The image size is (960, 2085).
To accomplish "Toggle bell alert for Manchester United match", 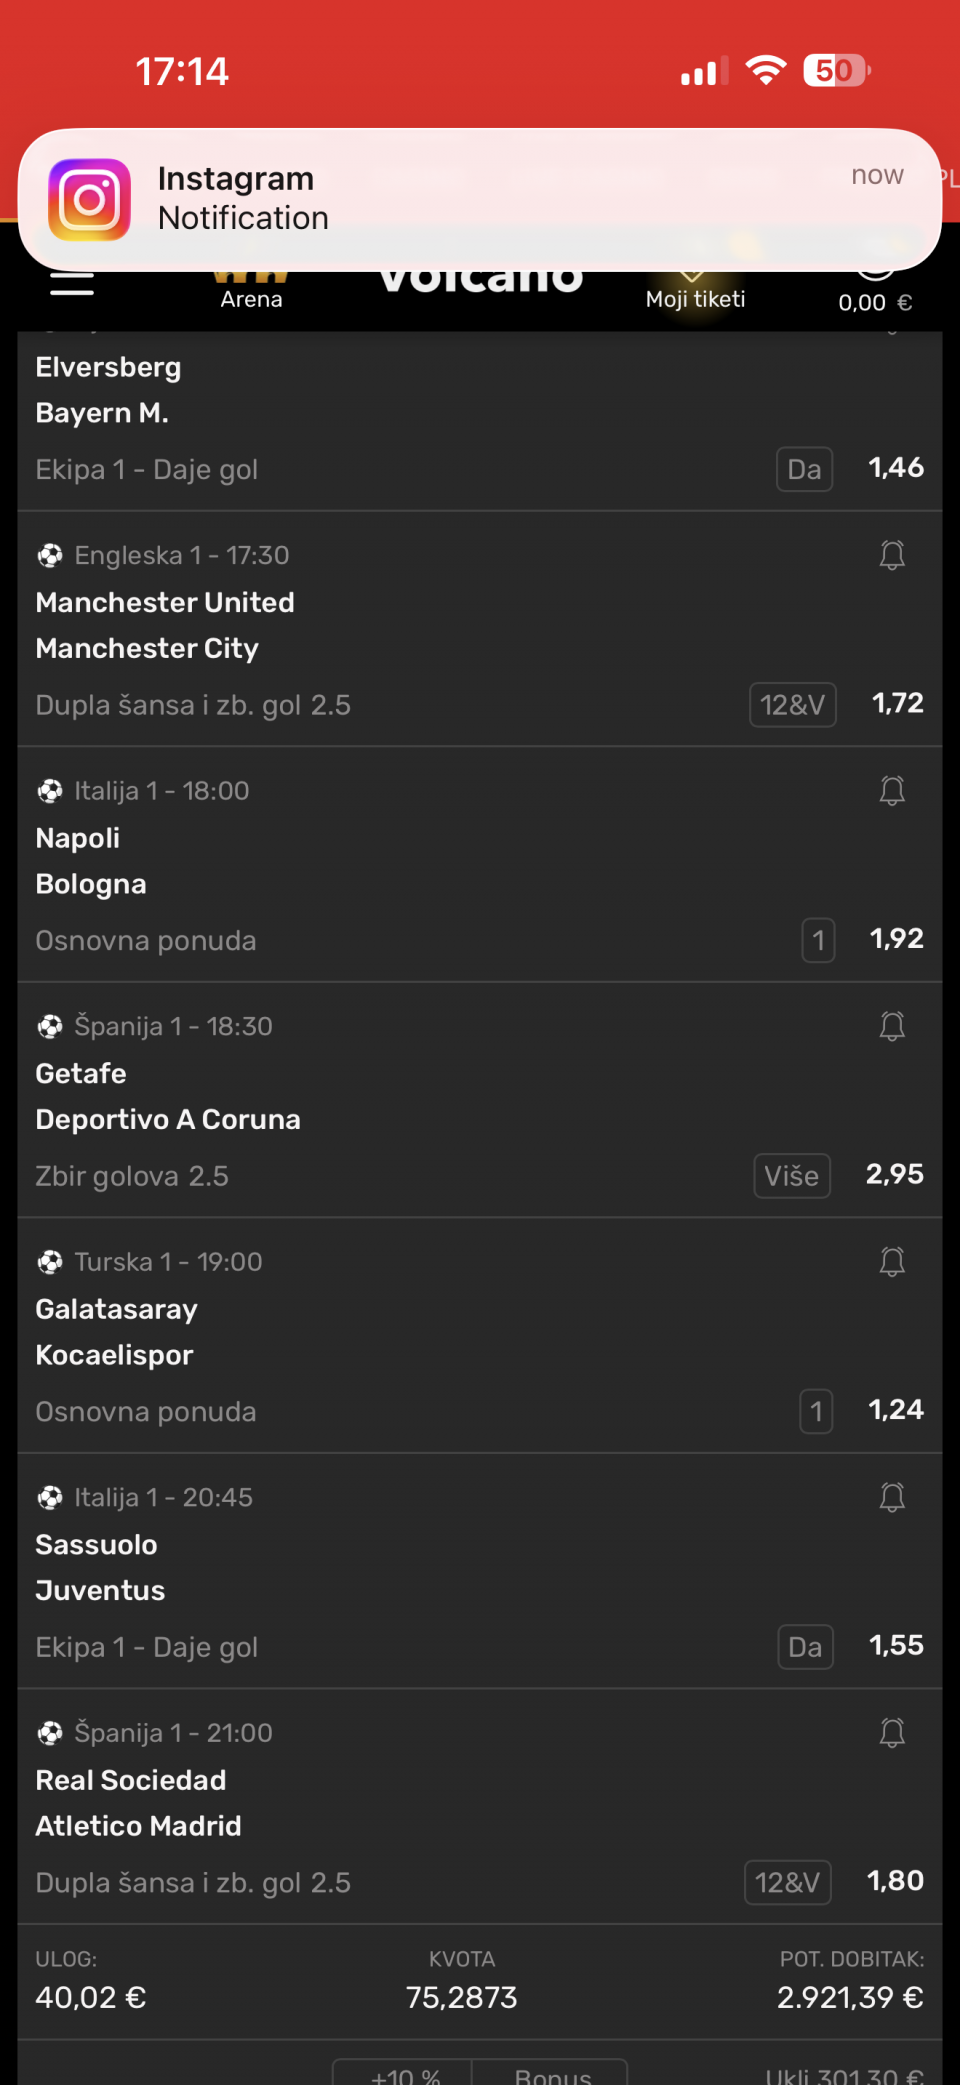I will tap(892, 555).
